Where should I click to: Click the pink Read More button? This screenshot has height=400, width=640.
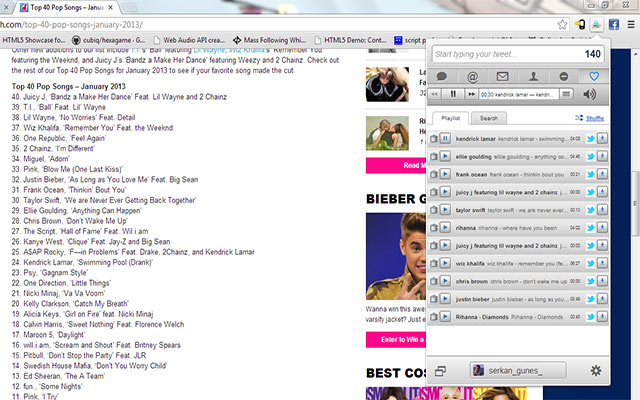click(396, 165)
